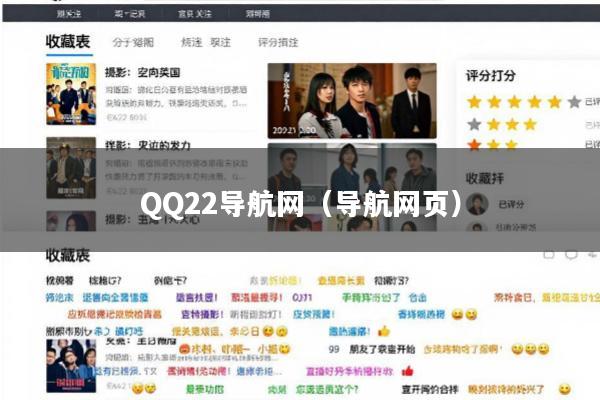Open the 收藏表 tab at top

click(x=68, y=42)
